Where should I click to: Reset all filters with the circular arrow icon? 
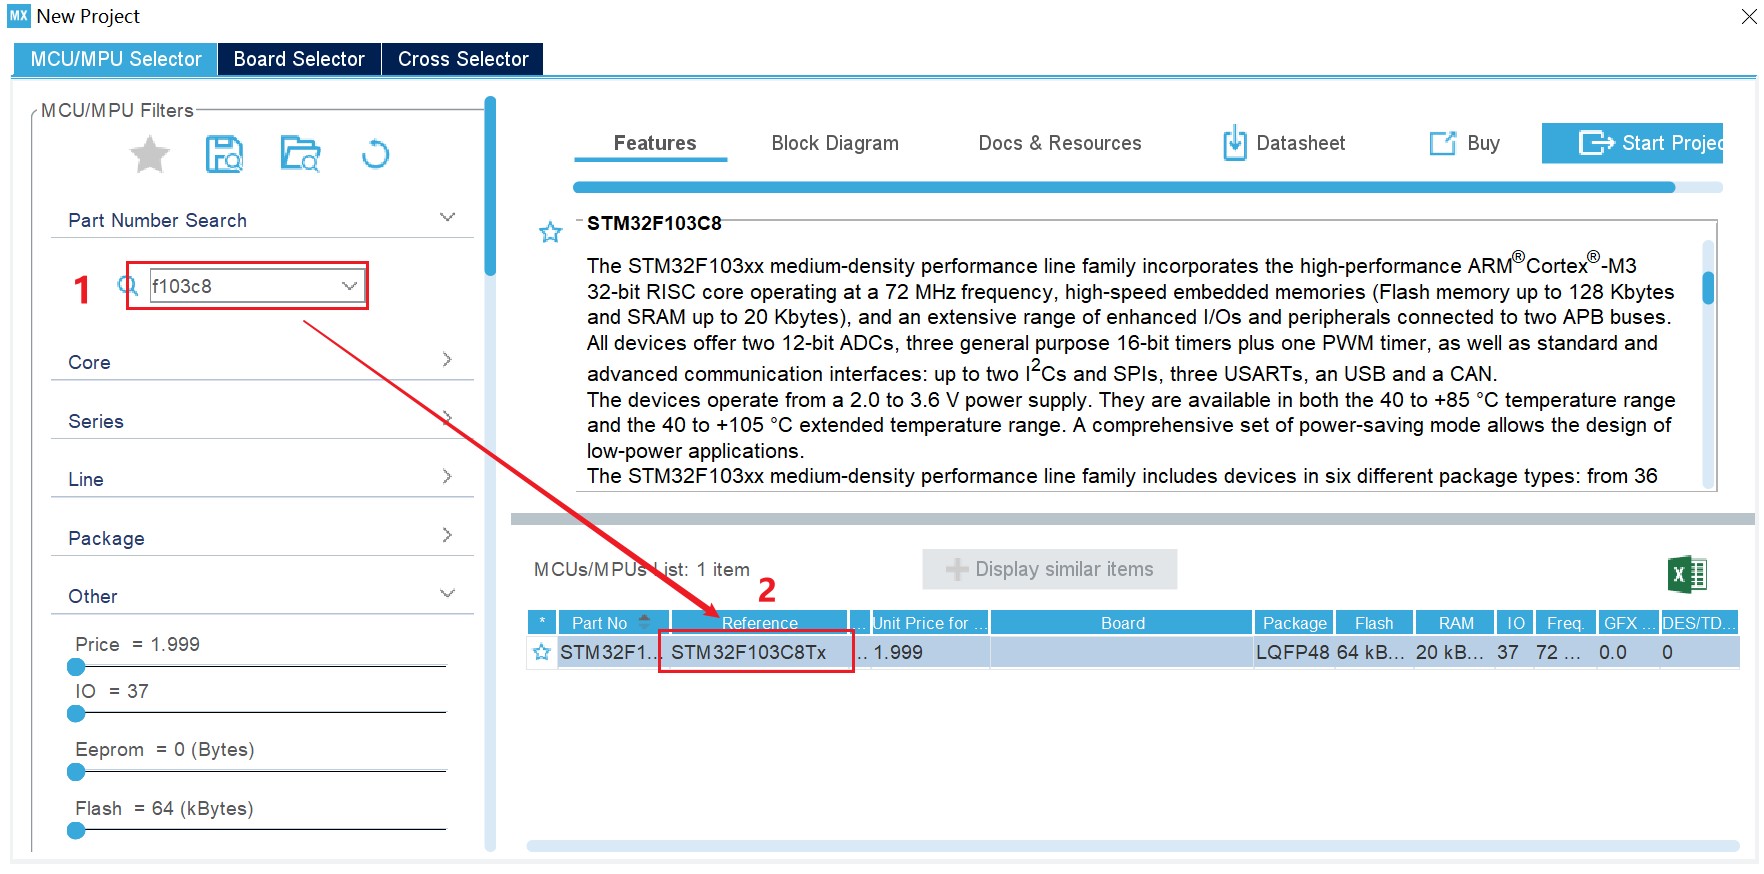click(x=375, y=155)
